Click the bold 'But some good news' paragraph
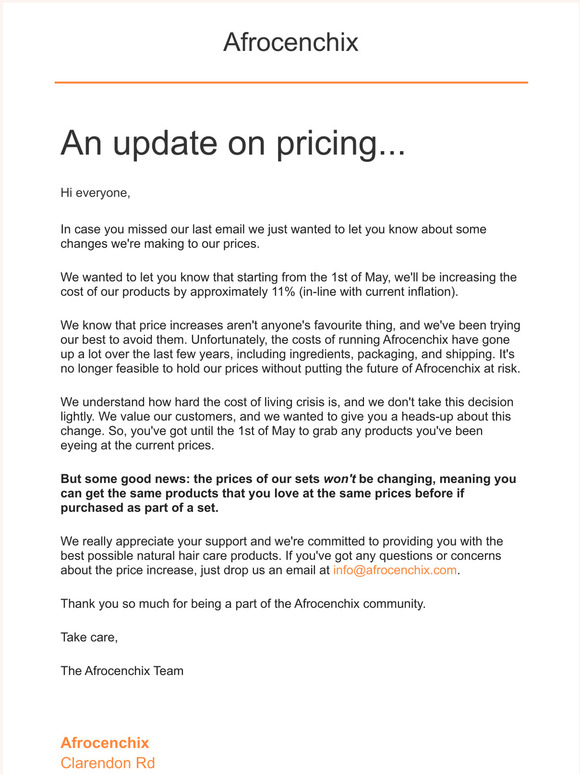Viewport: 580px width, 774px height. [x=288, y=493]
